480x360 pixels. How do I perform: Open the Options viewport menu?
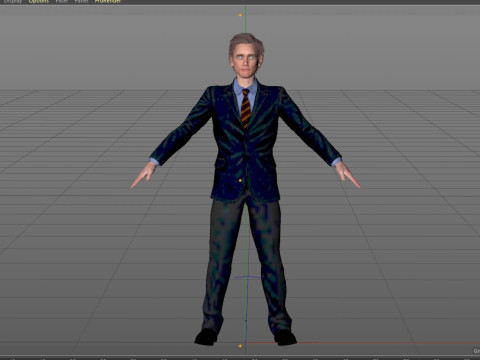pyautogui.click(x=38, y=1)
